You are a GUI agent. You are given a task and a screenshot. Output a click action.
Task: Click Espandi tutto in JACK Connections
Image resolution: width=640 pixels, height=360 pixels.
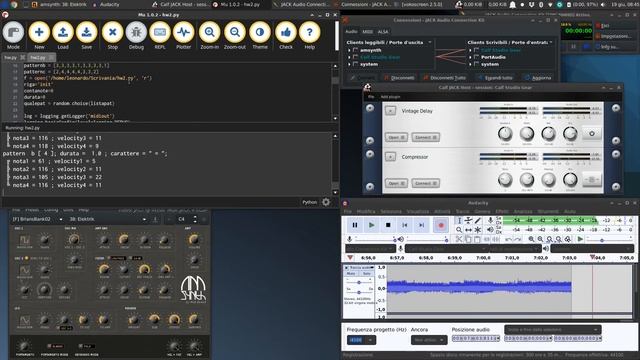pyautogui.click(x=495, y=78)
